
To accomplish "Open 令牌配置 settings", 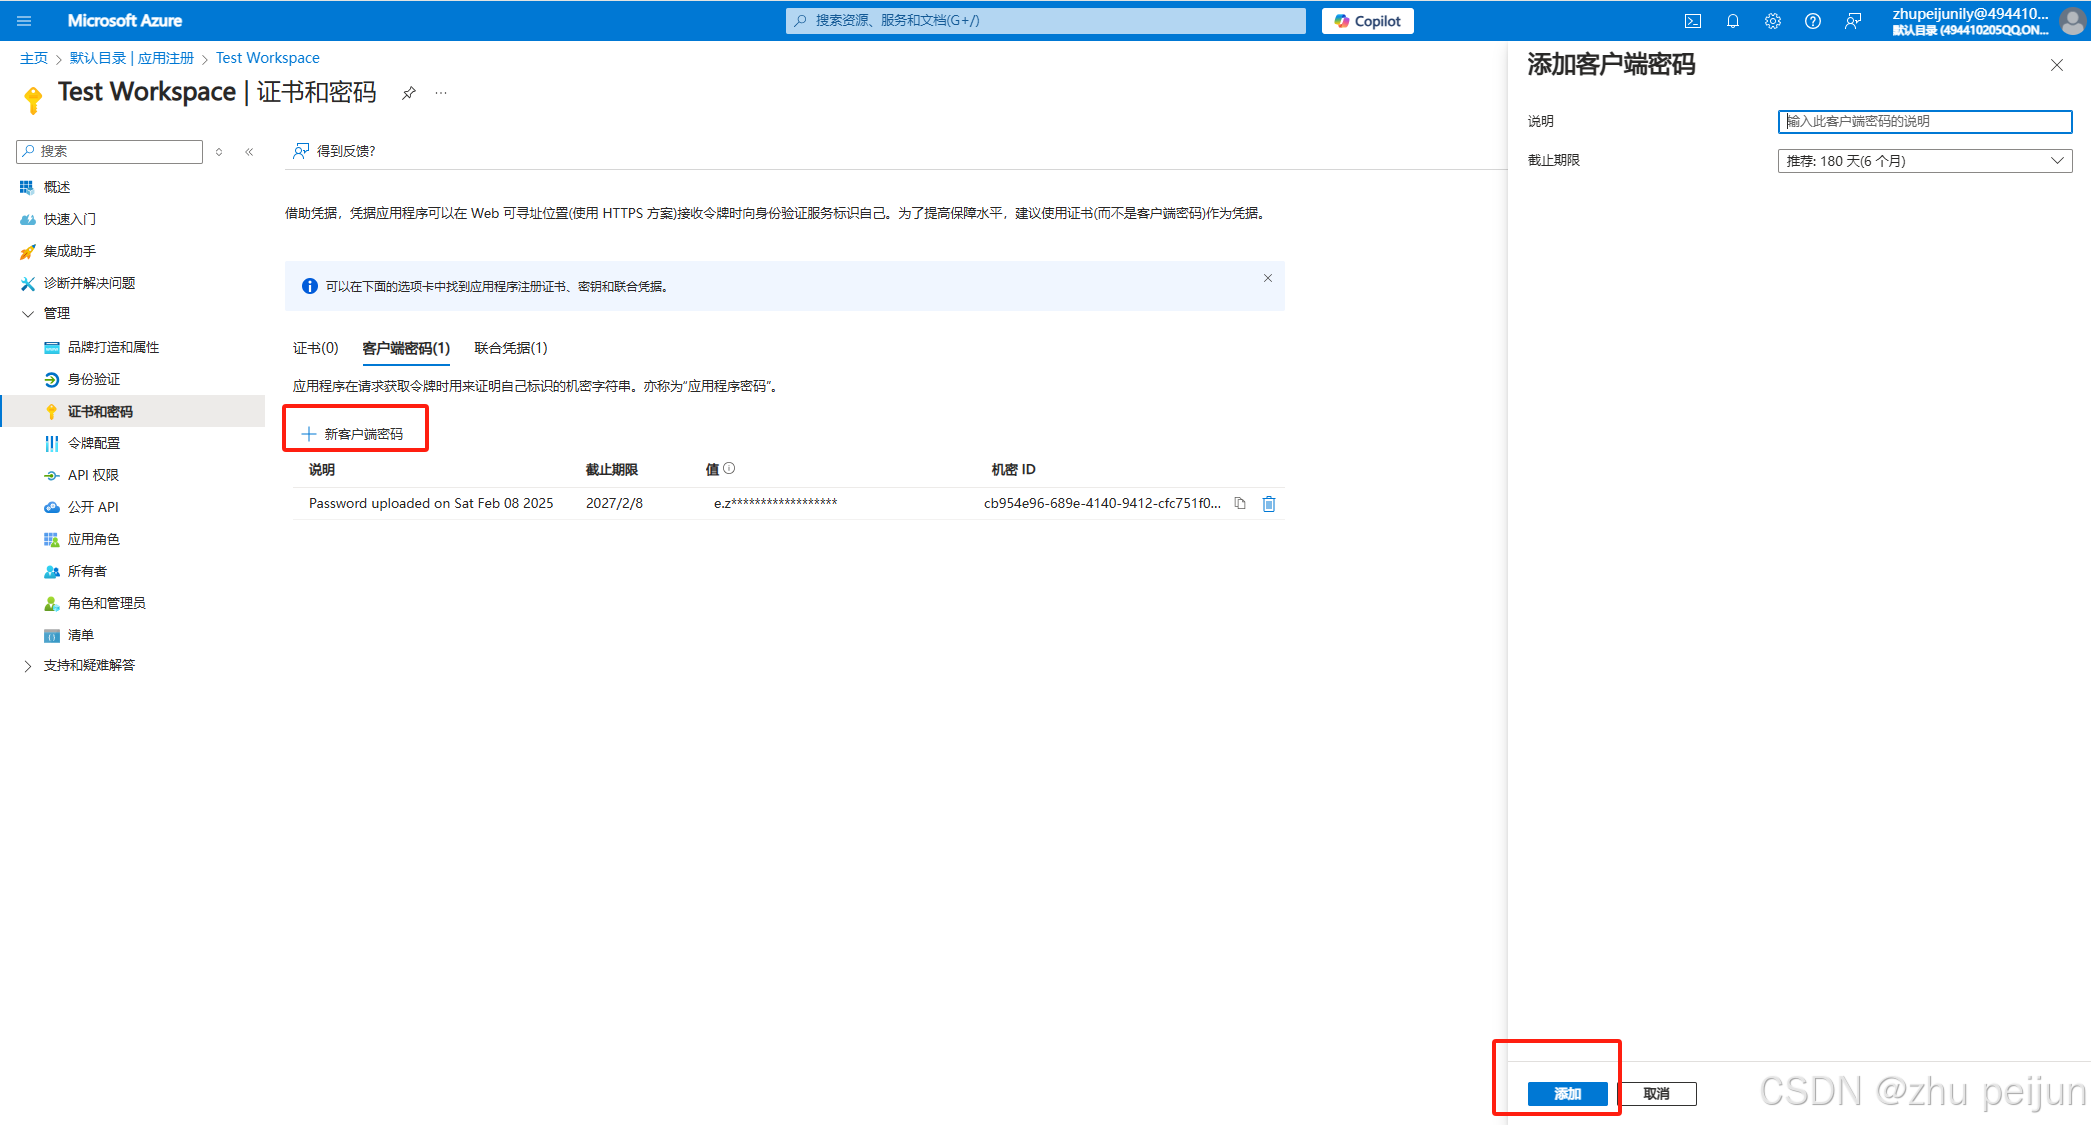I will [95, 442].
